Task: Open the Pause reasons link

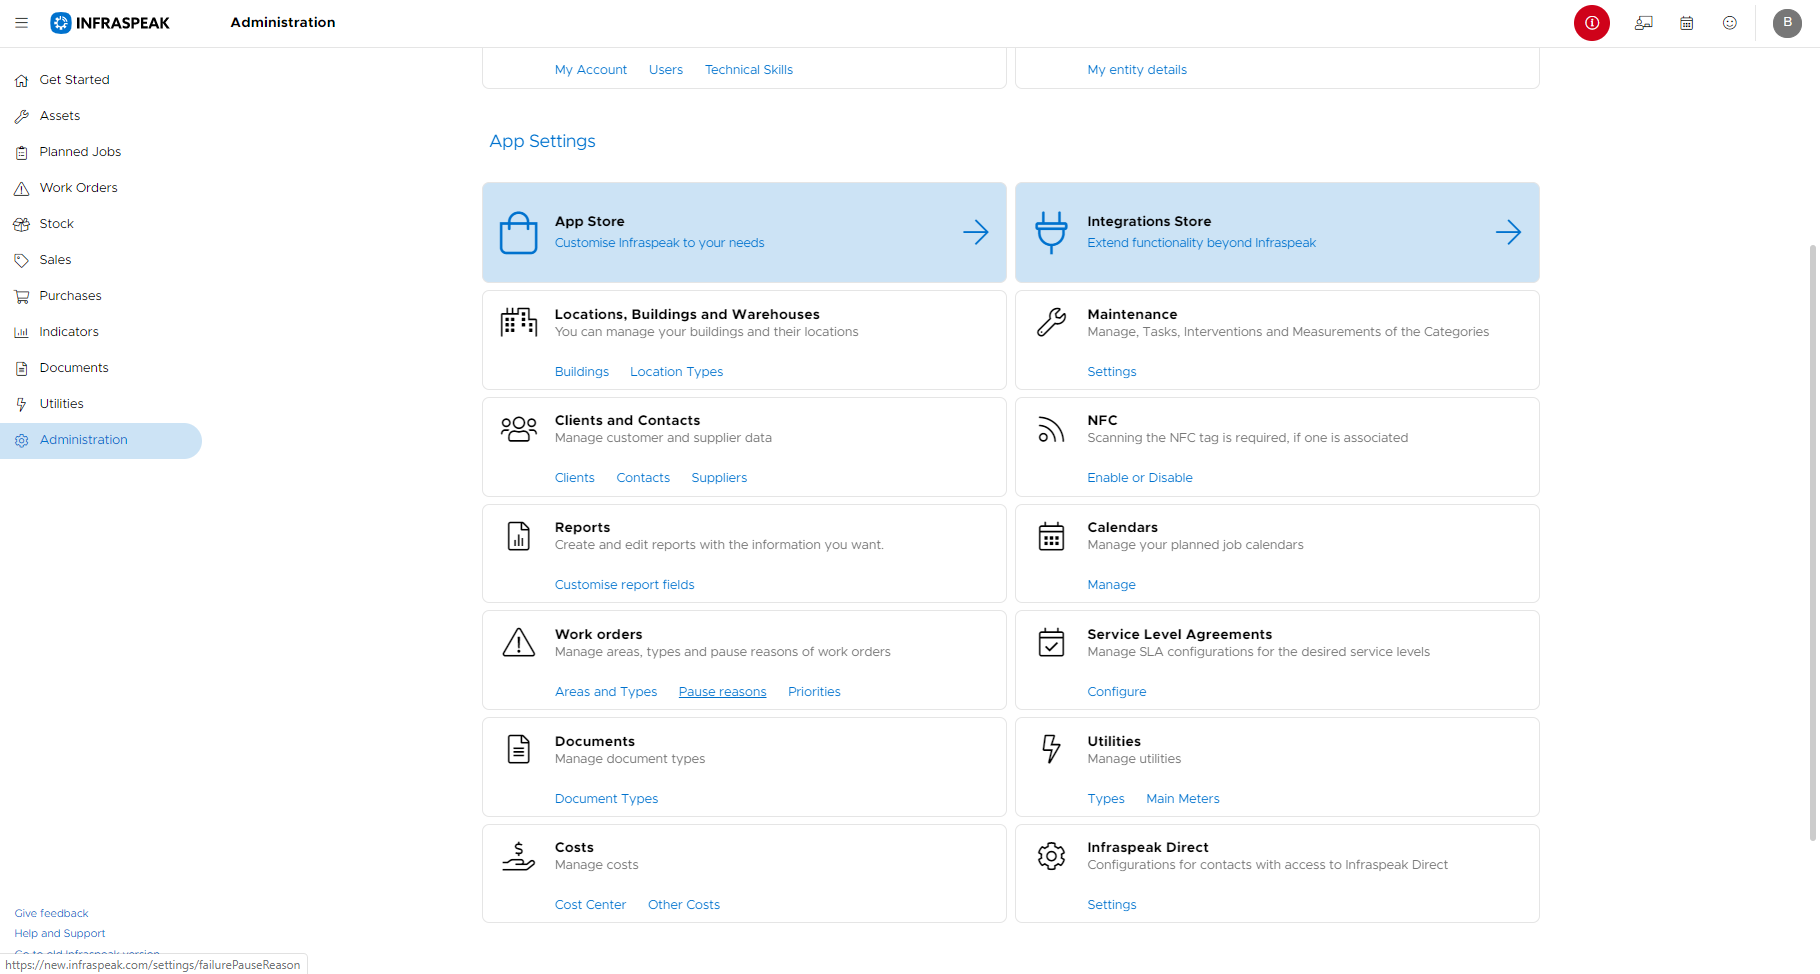Action: click(722, 692)
